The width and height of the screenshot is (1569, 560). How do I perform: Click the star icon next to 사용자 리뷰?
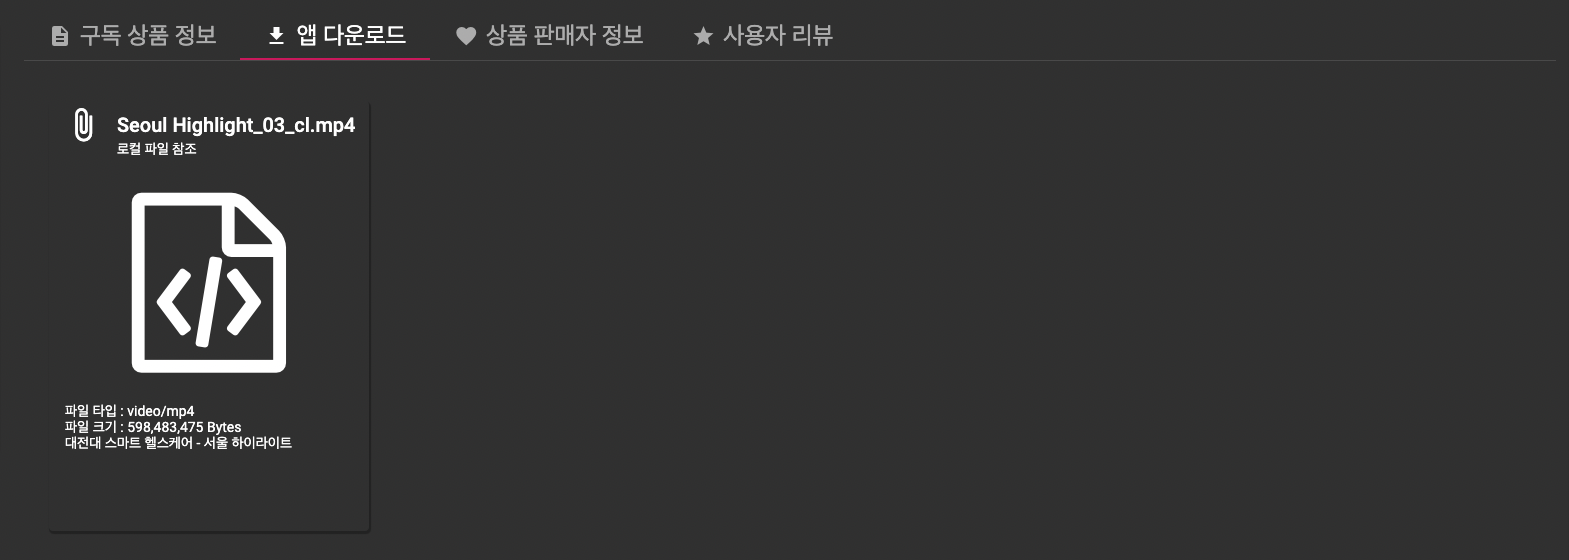pos(703,36)
